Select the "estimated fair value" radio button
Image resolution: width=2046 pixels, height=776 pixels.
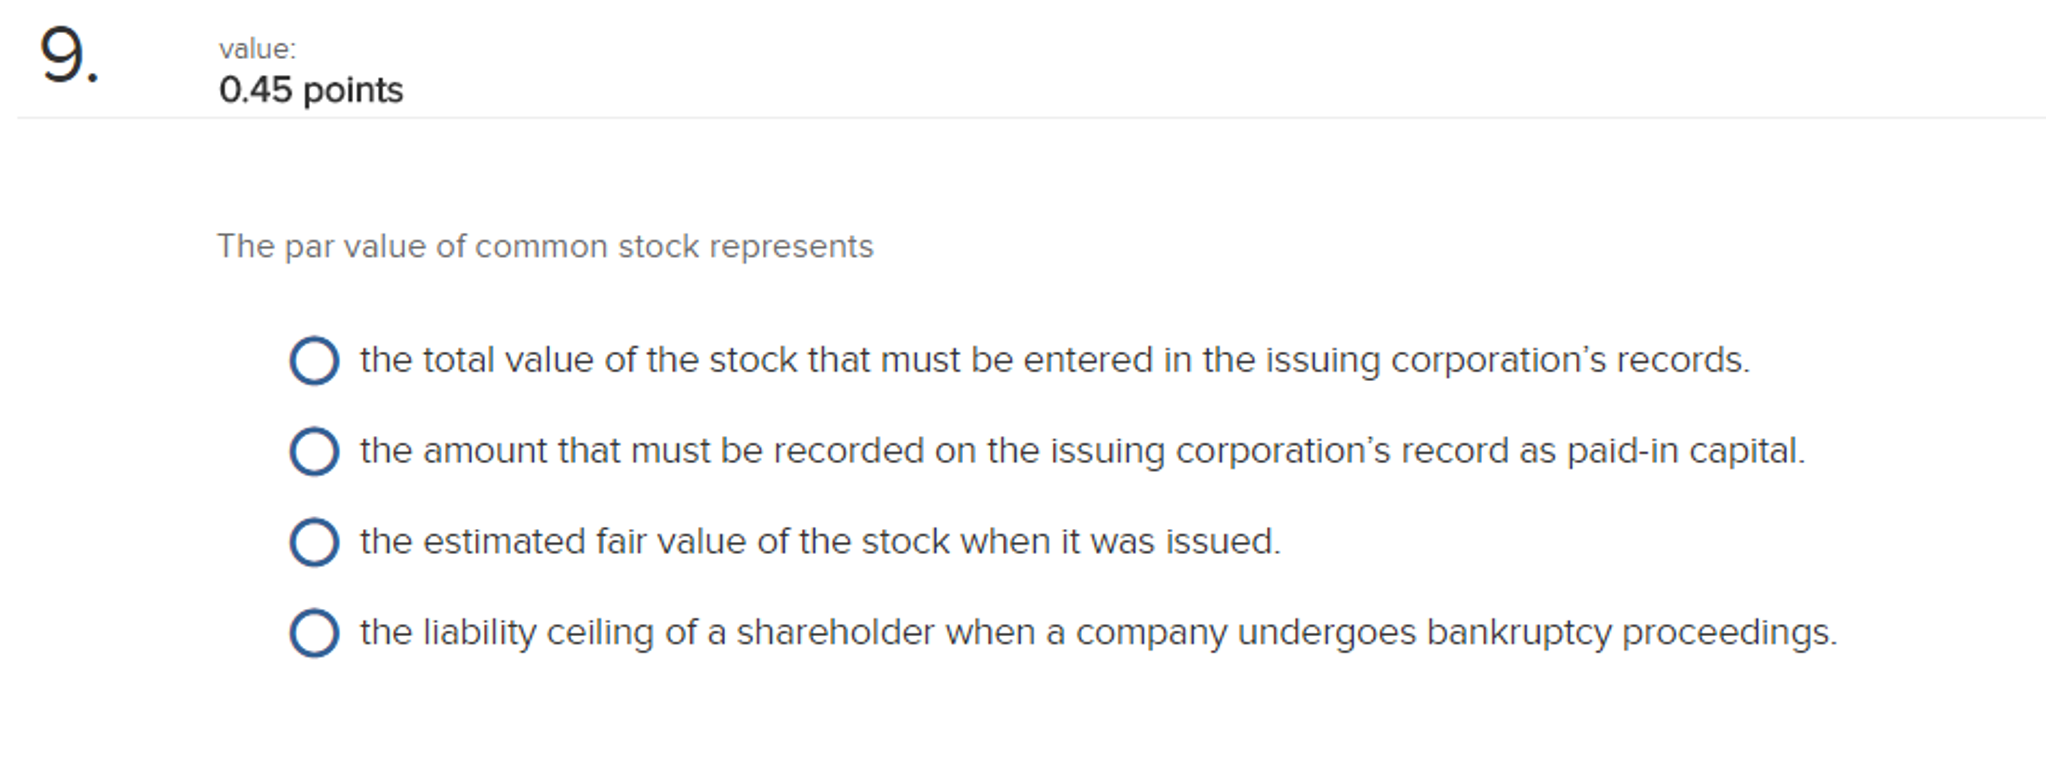[x=314, y=542]
